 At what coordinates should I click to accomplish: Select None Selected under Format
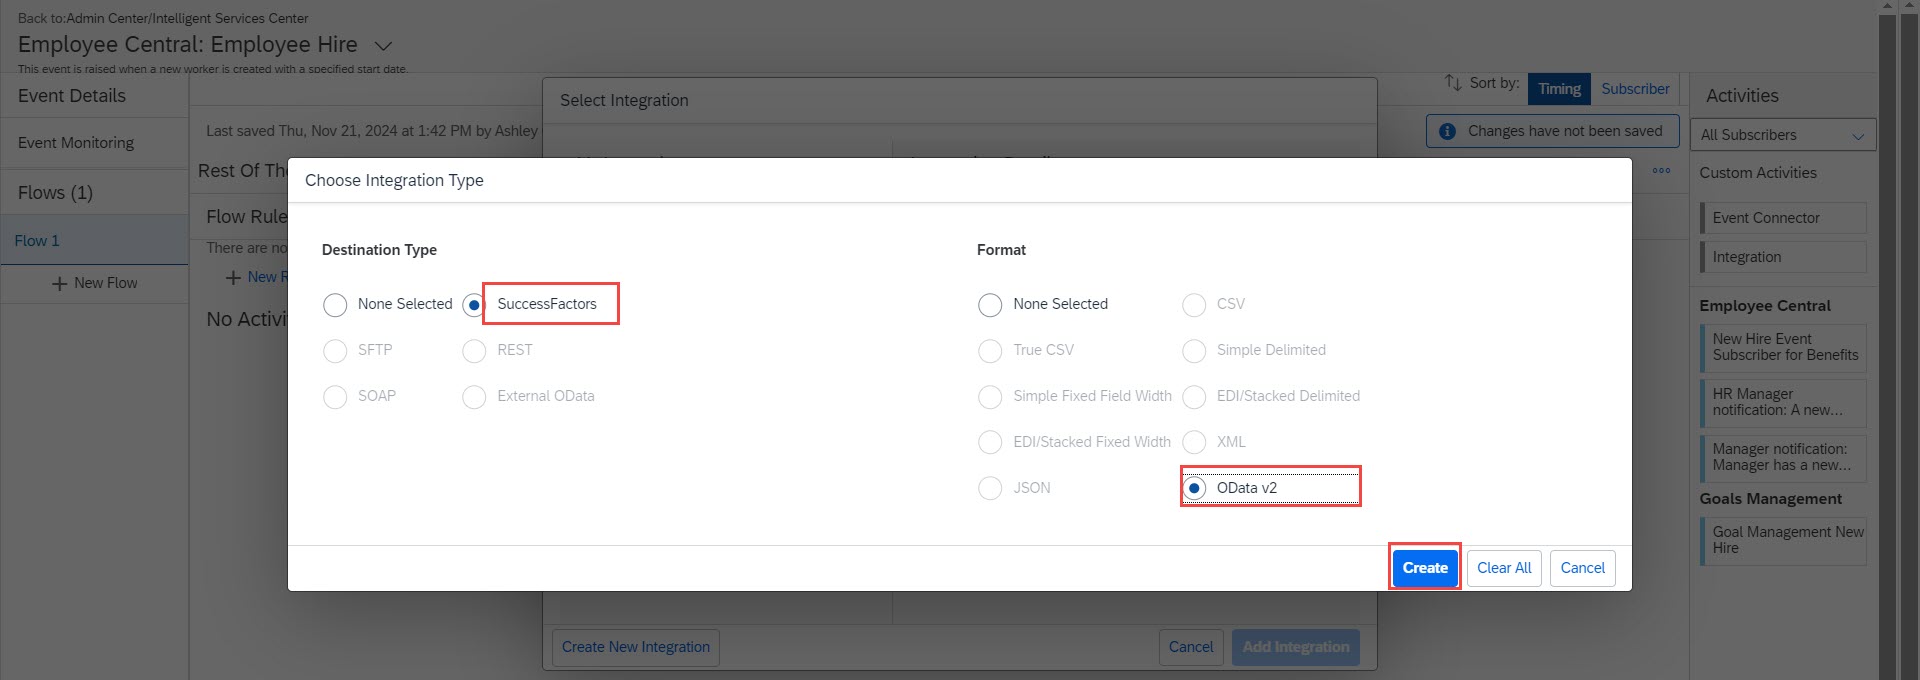(x=990, y=305)
